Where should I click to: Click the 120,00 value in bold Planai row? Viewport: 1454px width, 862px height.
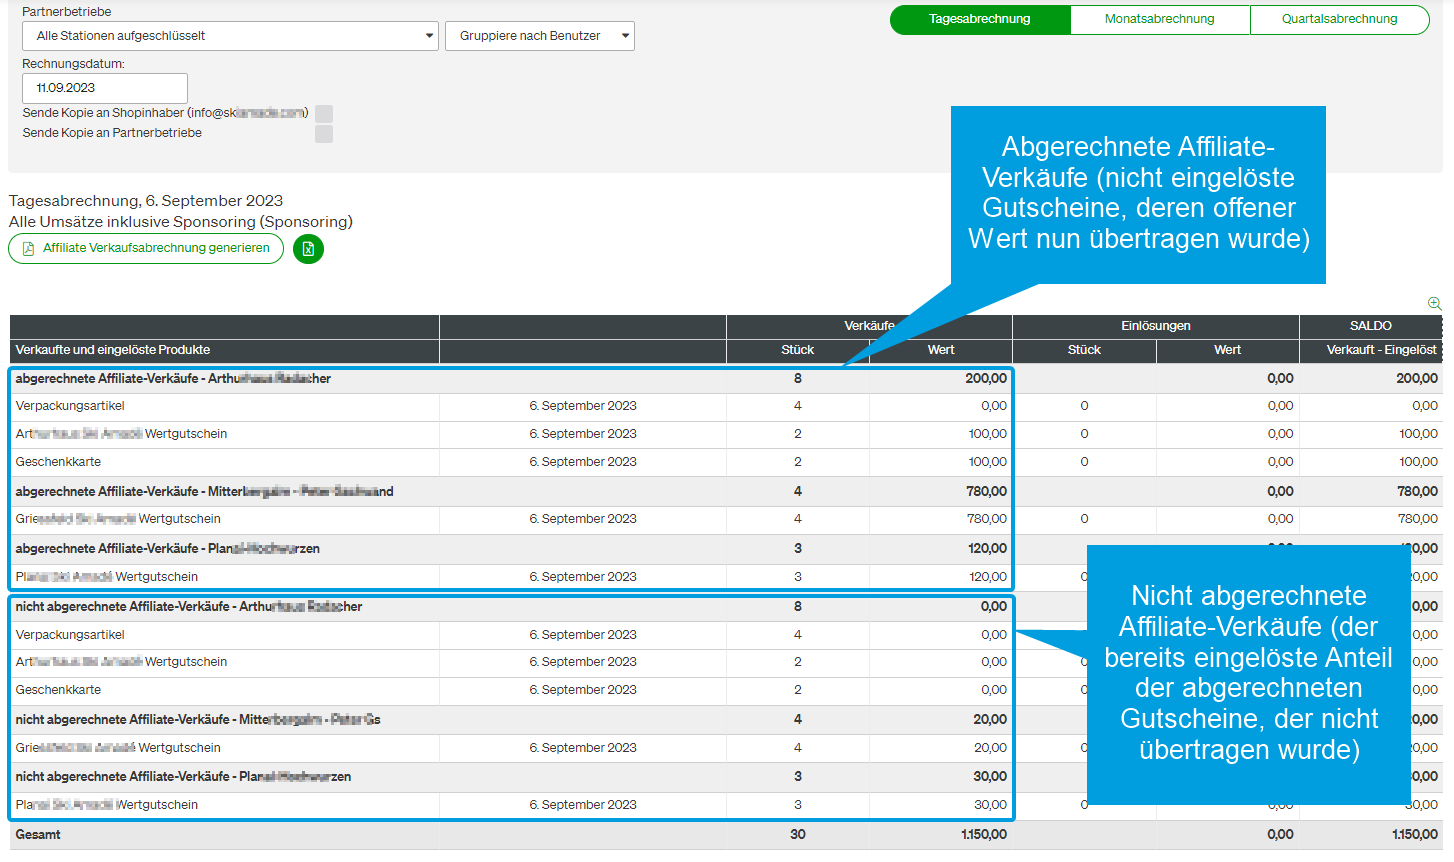click(x=988, y=548)
